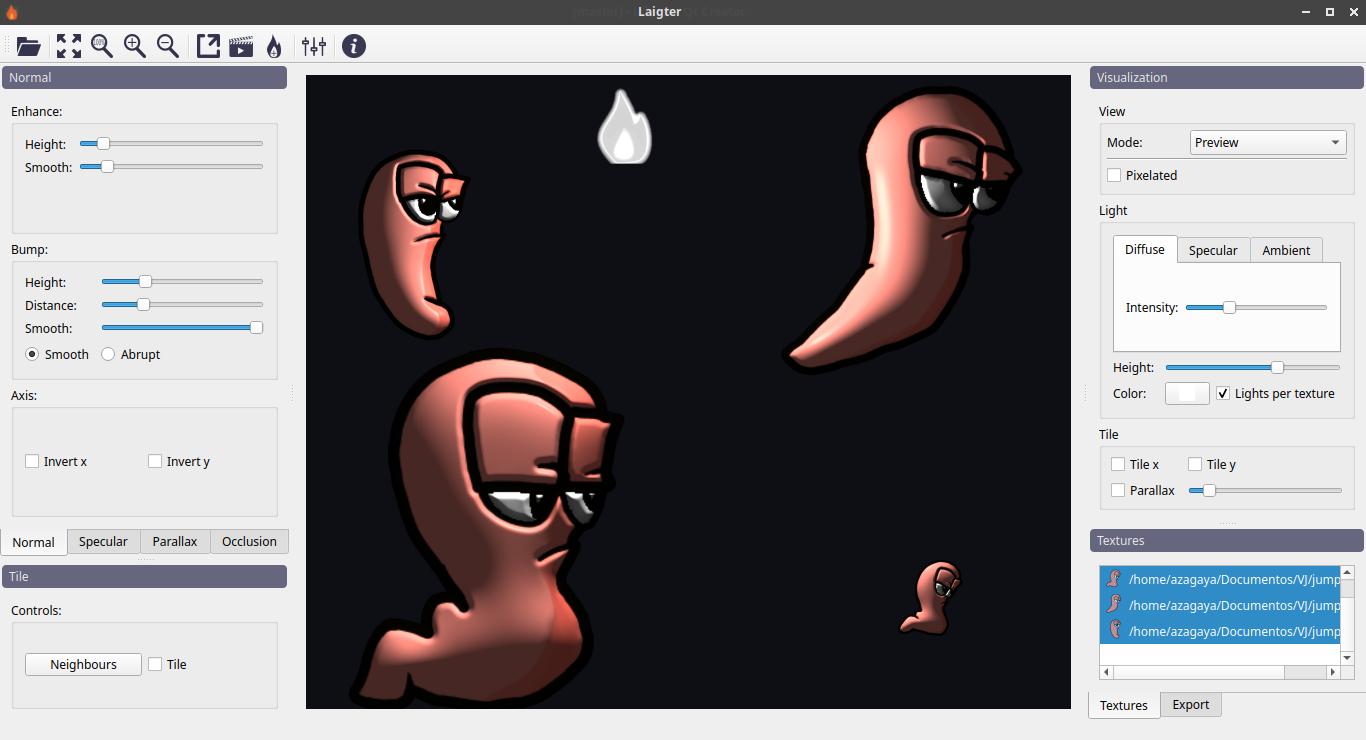
Task: Click the textures list scroll right arrow
Action: pos(1333,672)
